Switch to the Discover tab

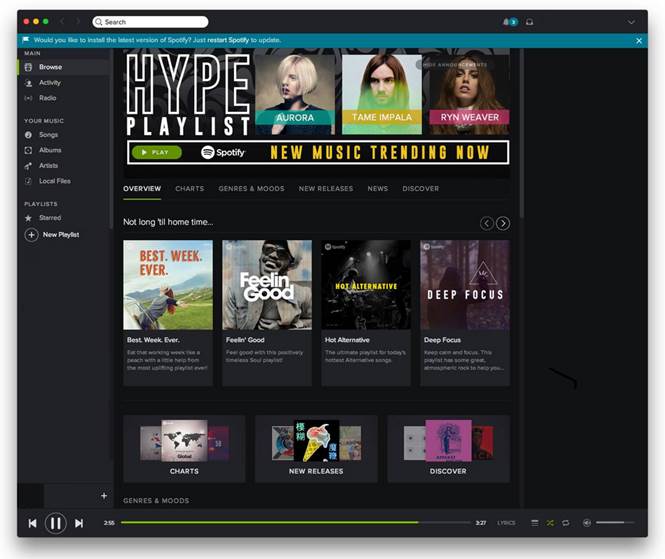[420, 189]
